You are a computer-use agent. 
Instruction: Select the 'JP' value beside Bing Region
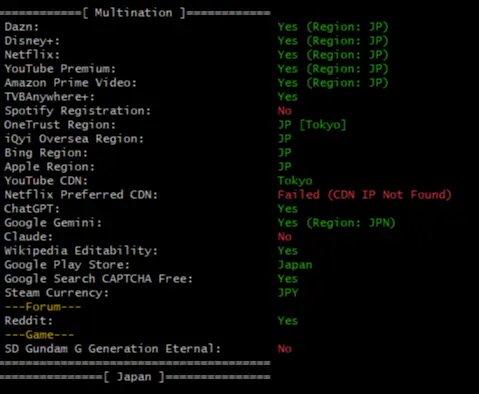click(285, 153)
